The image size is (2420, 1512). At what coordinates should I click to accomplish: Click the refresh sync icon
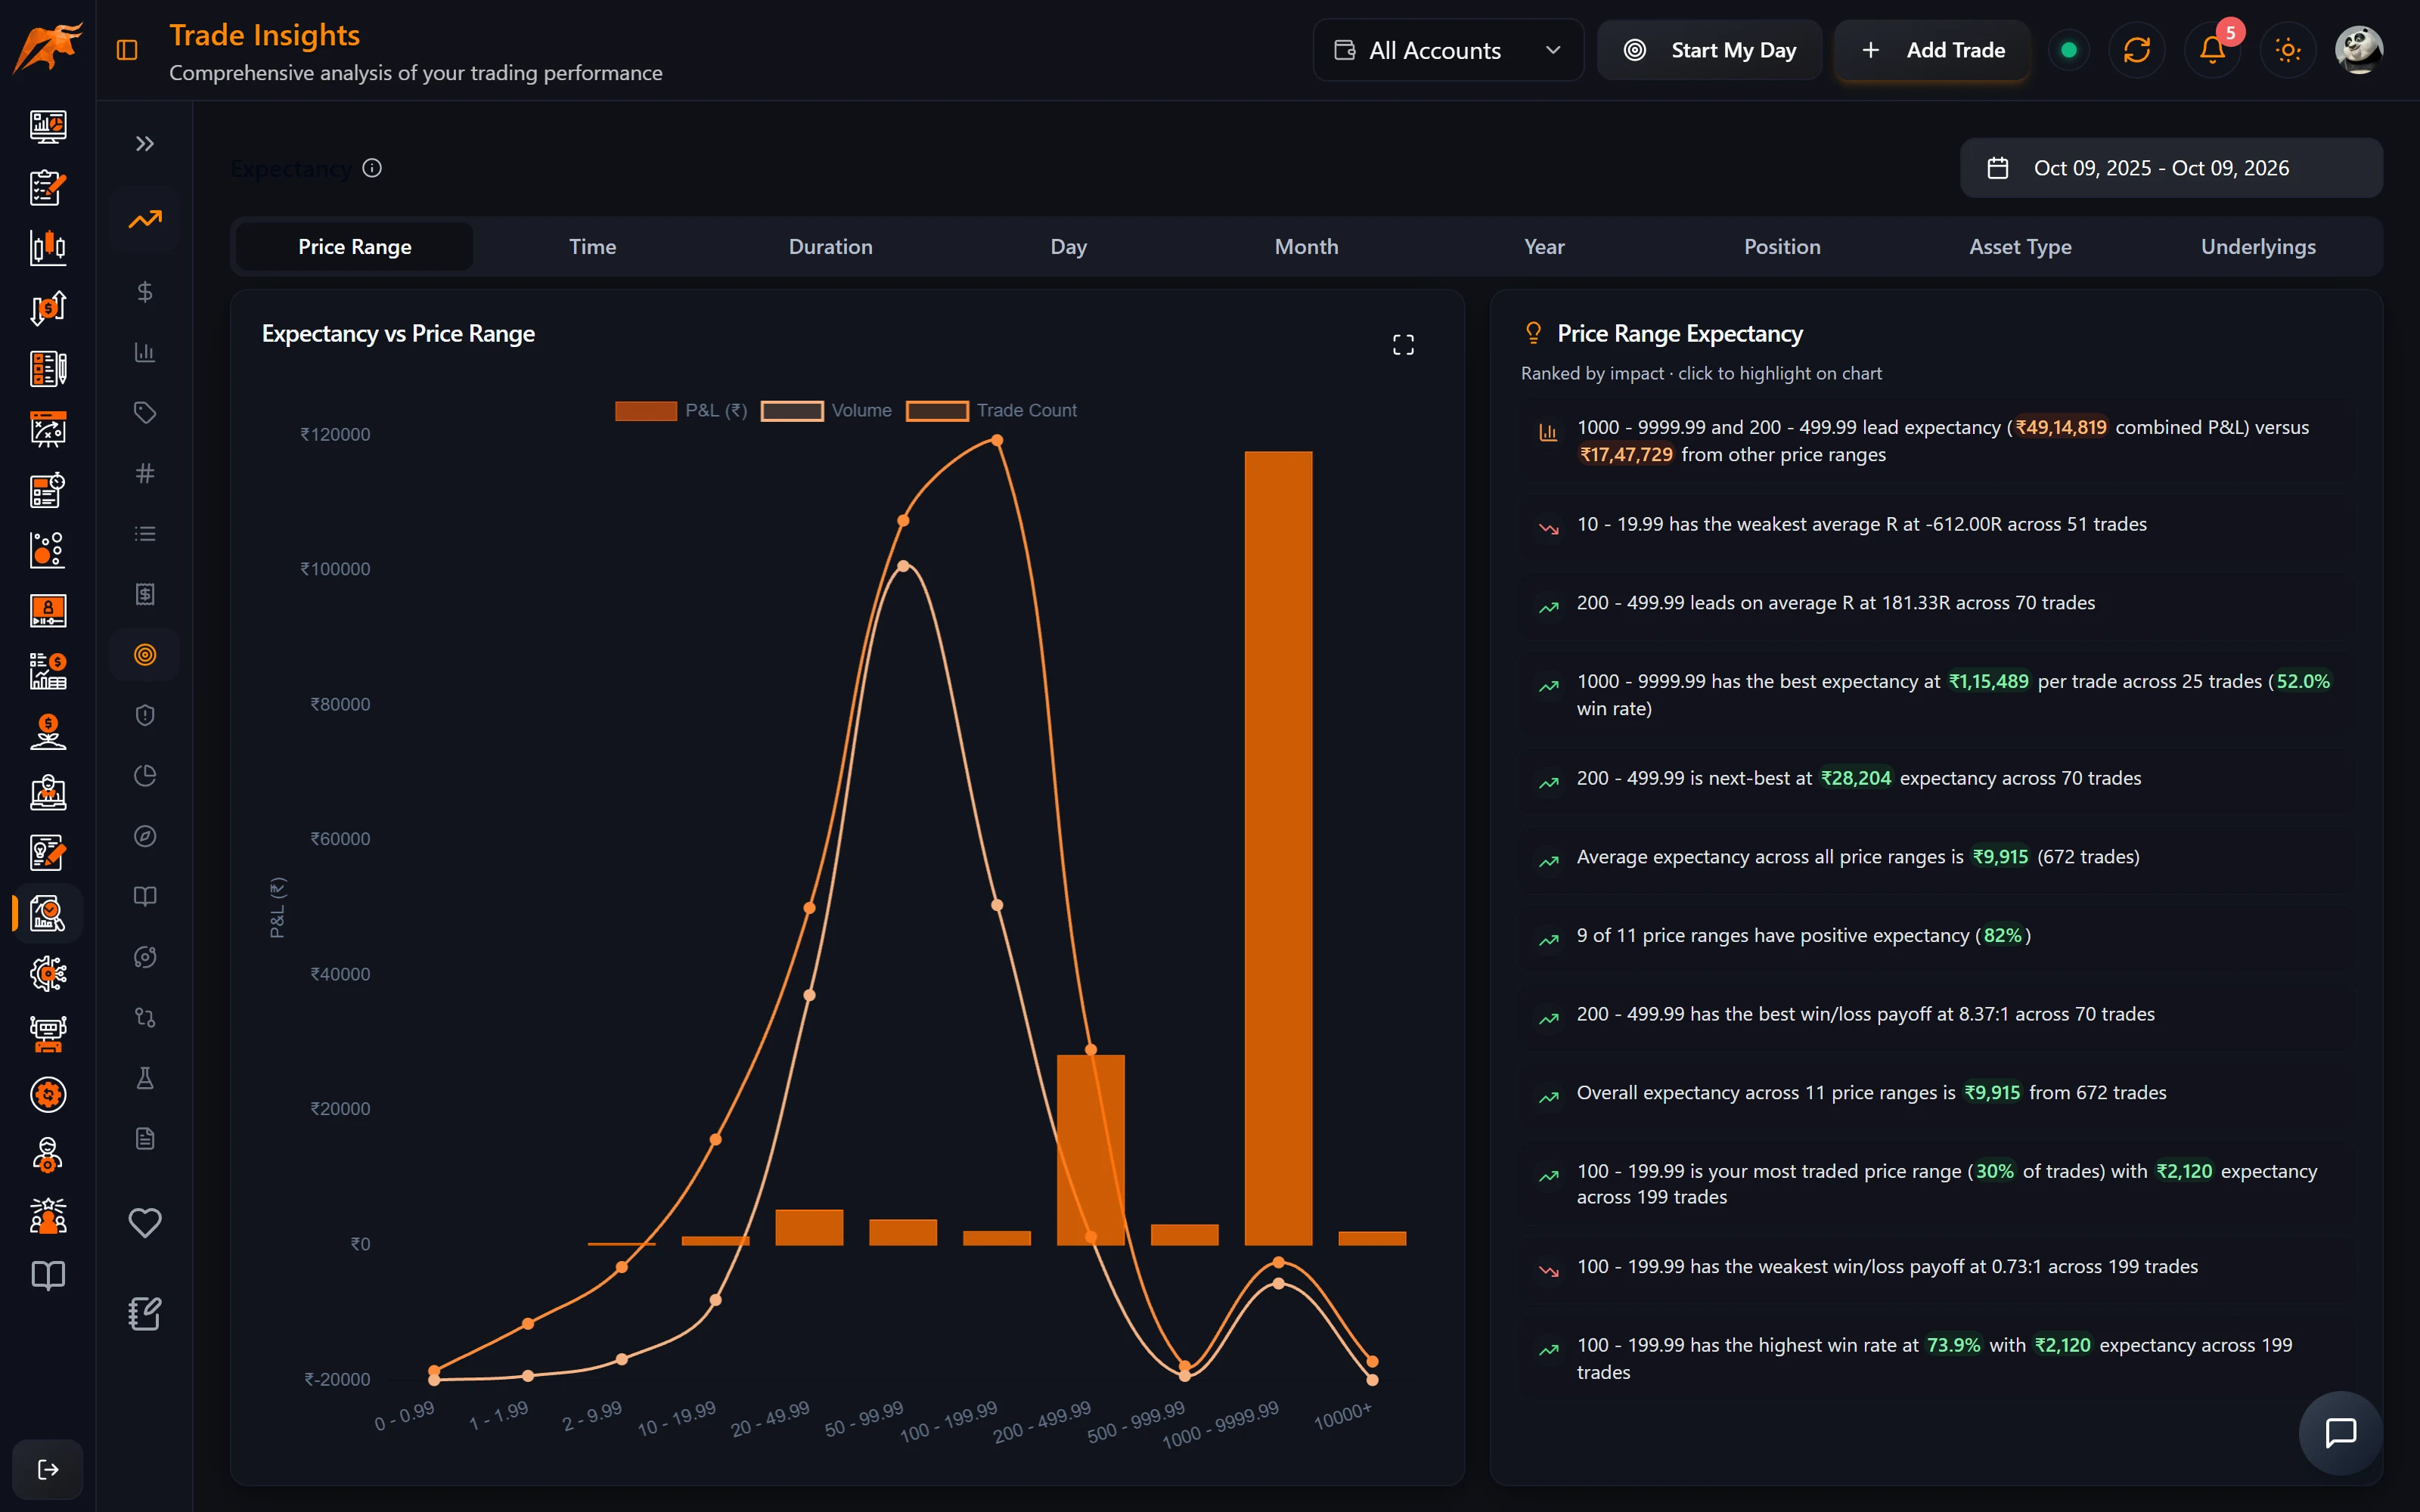(x=2136, y=50)
